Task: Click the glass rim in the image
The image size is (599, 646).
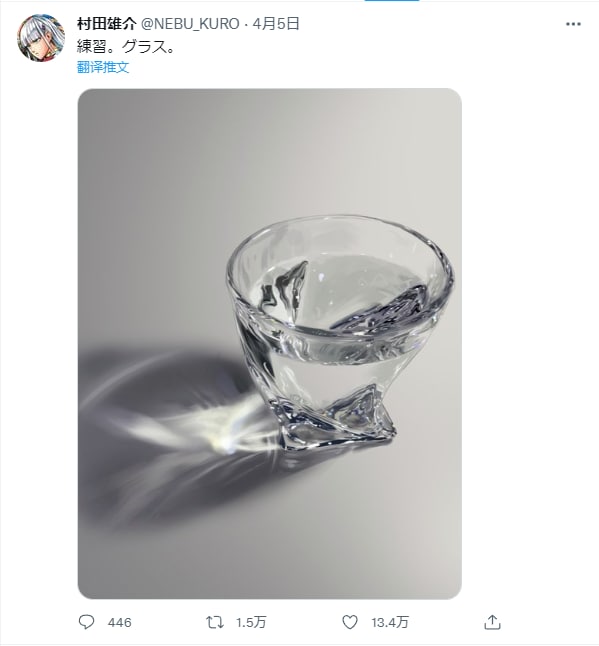Action: (340, 231)
